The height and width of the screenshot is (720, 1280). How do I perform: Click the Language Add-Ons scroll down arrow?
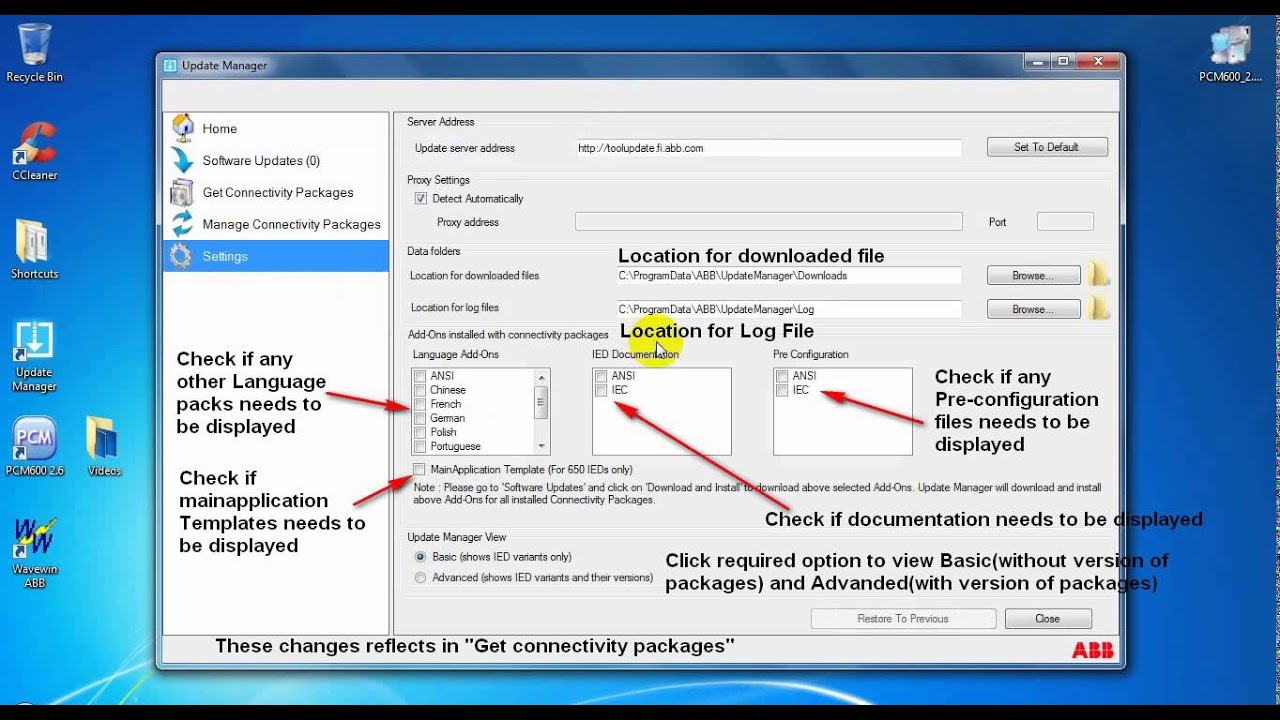[x=542, y=446]
